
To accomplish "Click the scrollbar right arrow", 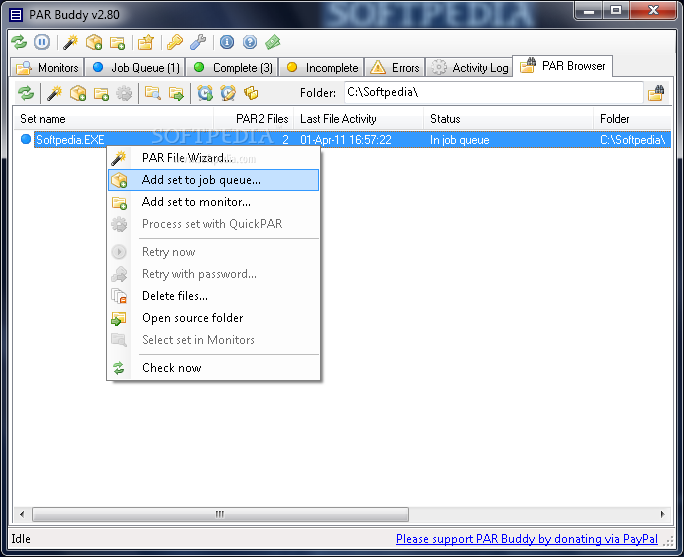I will (x=663, y=514).
